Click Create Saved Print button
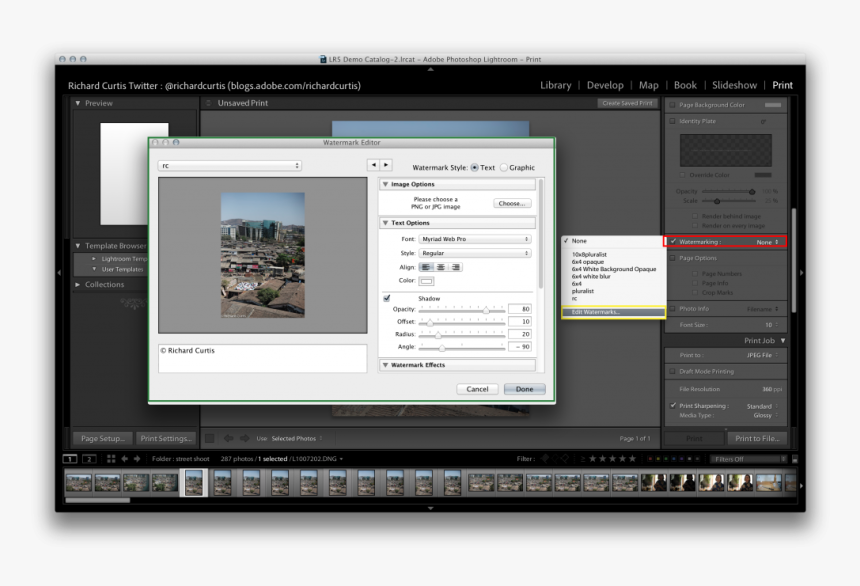This screenshot has height=586, width=860. click(x=627, y=103)
